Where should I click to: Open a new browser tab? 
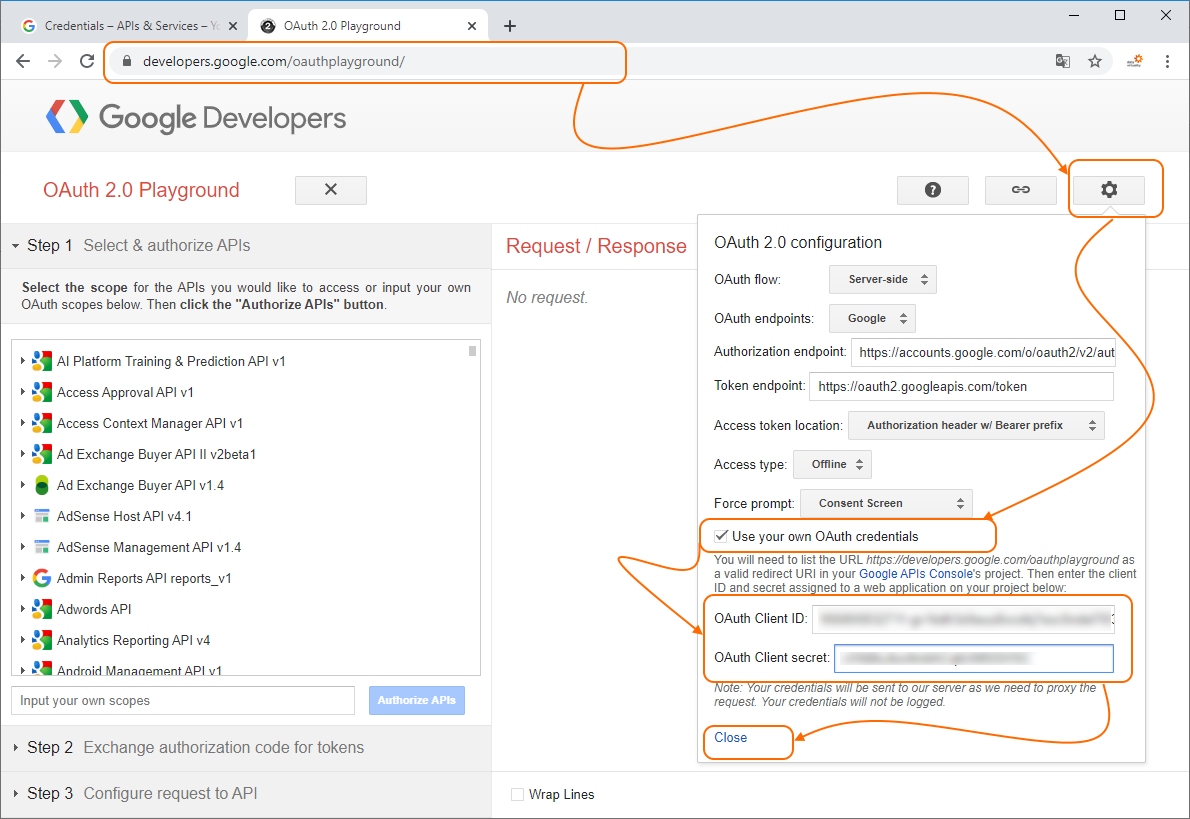510,26
